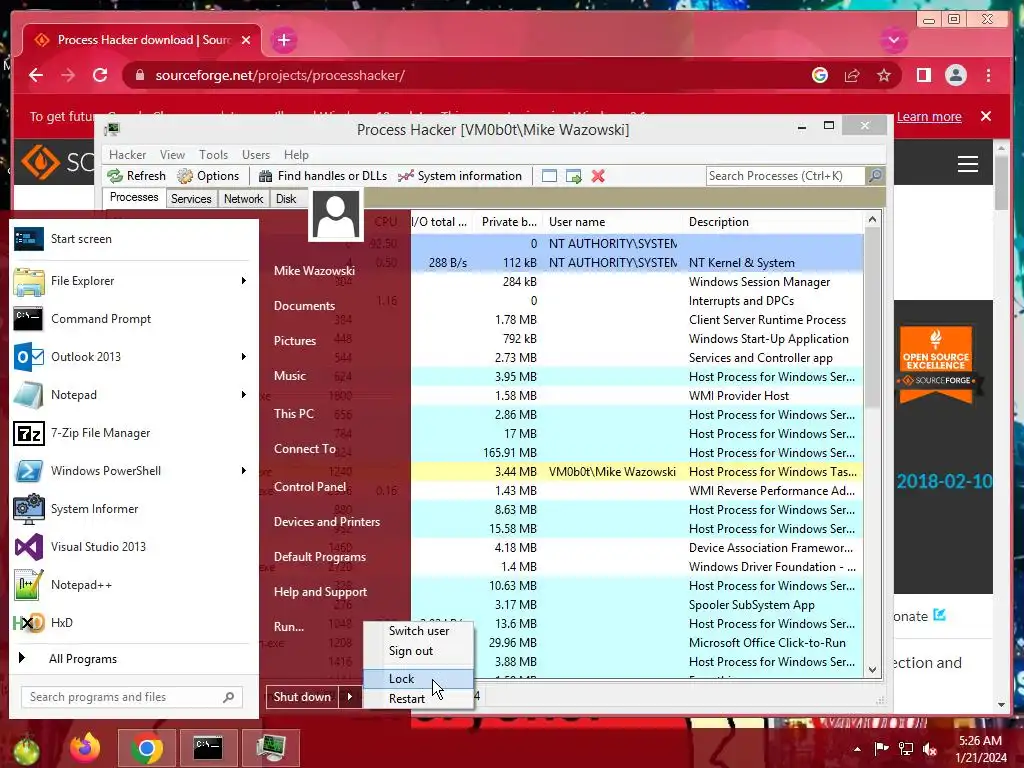Click the find window toolbar icon
This screenshot has height=768, width=1024.
coord(549,176)
